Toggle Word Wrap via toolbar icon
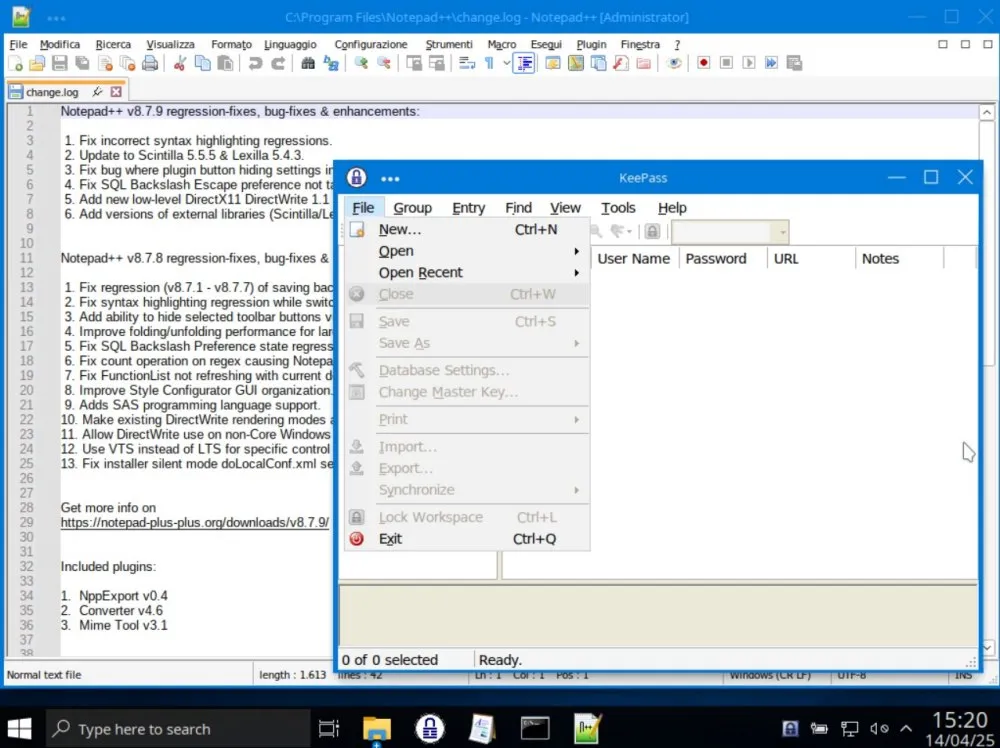The image size is (1000, 748). (466, 63)
